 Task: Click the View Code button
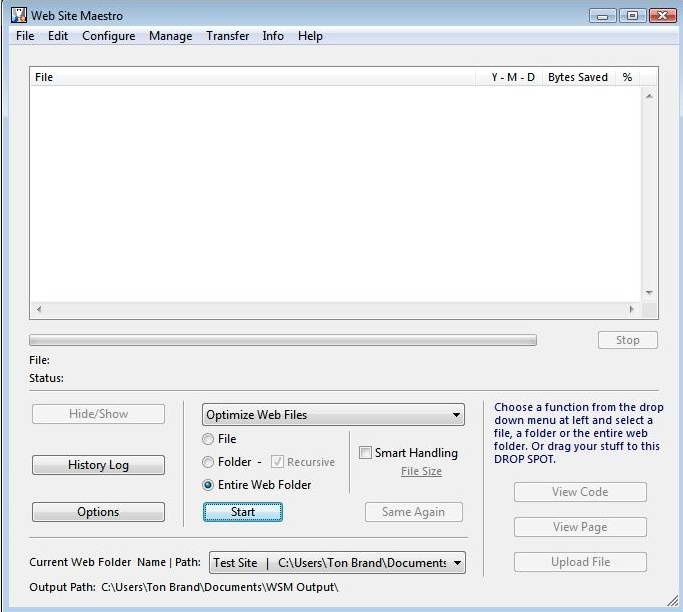click(580, 492)
